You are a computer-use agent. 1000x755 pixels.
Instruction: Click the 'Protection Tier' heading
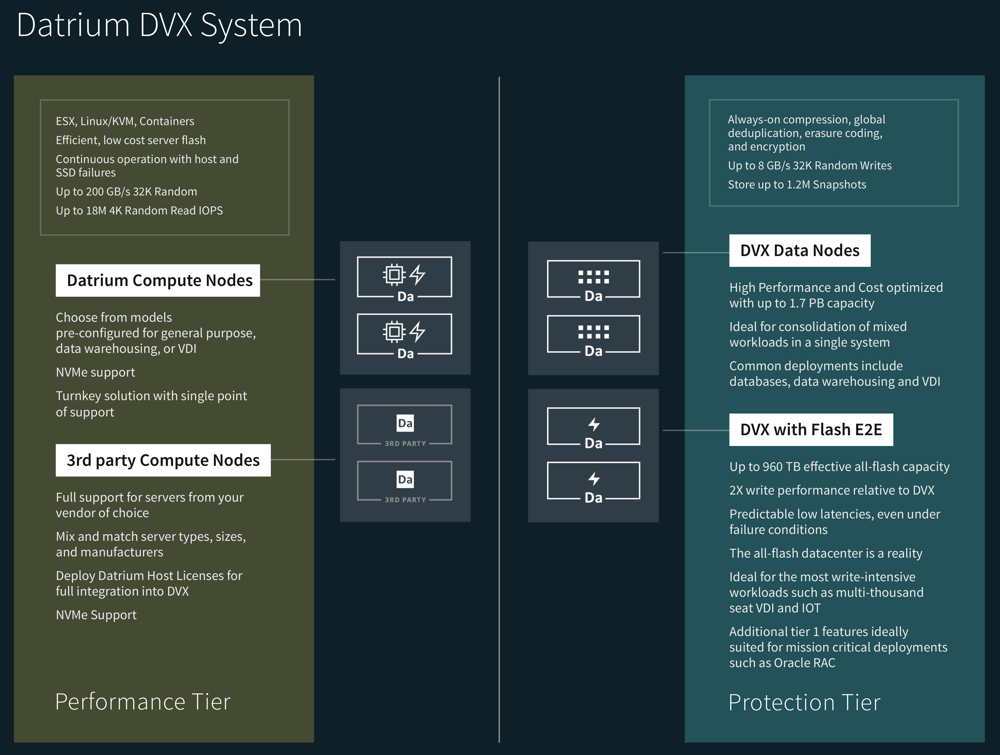[x=804, y=702]
